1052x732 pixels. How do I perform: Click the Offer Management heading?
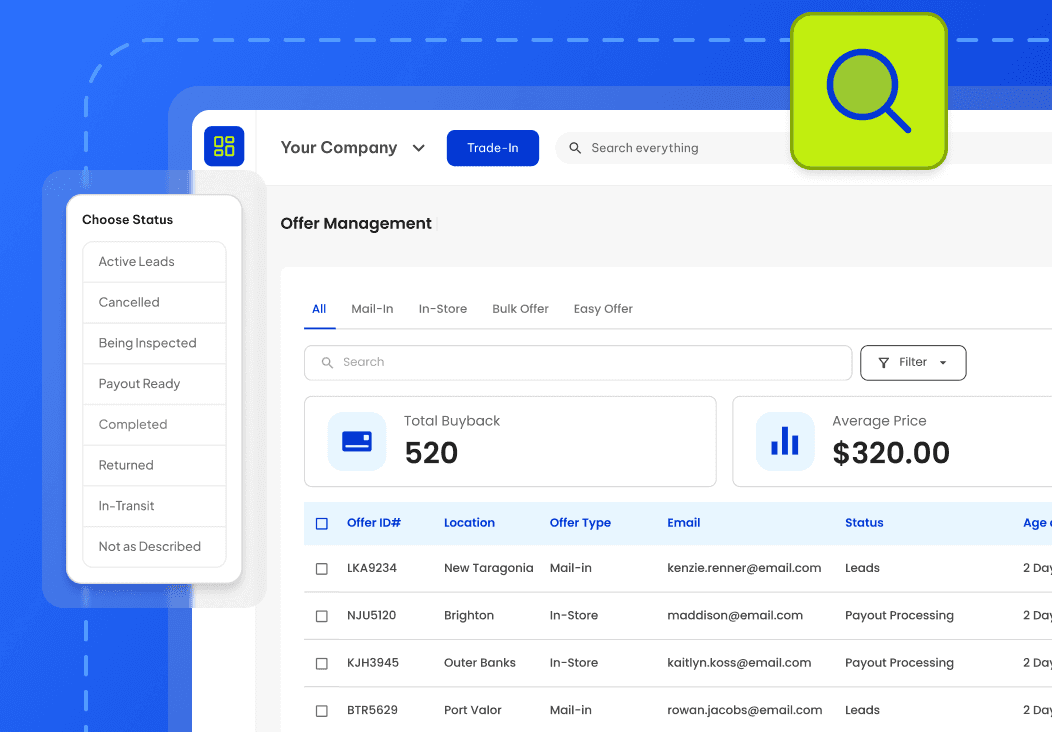coord(356,223)
